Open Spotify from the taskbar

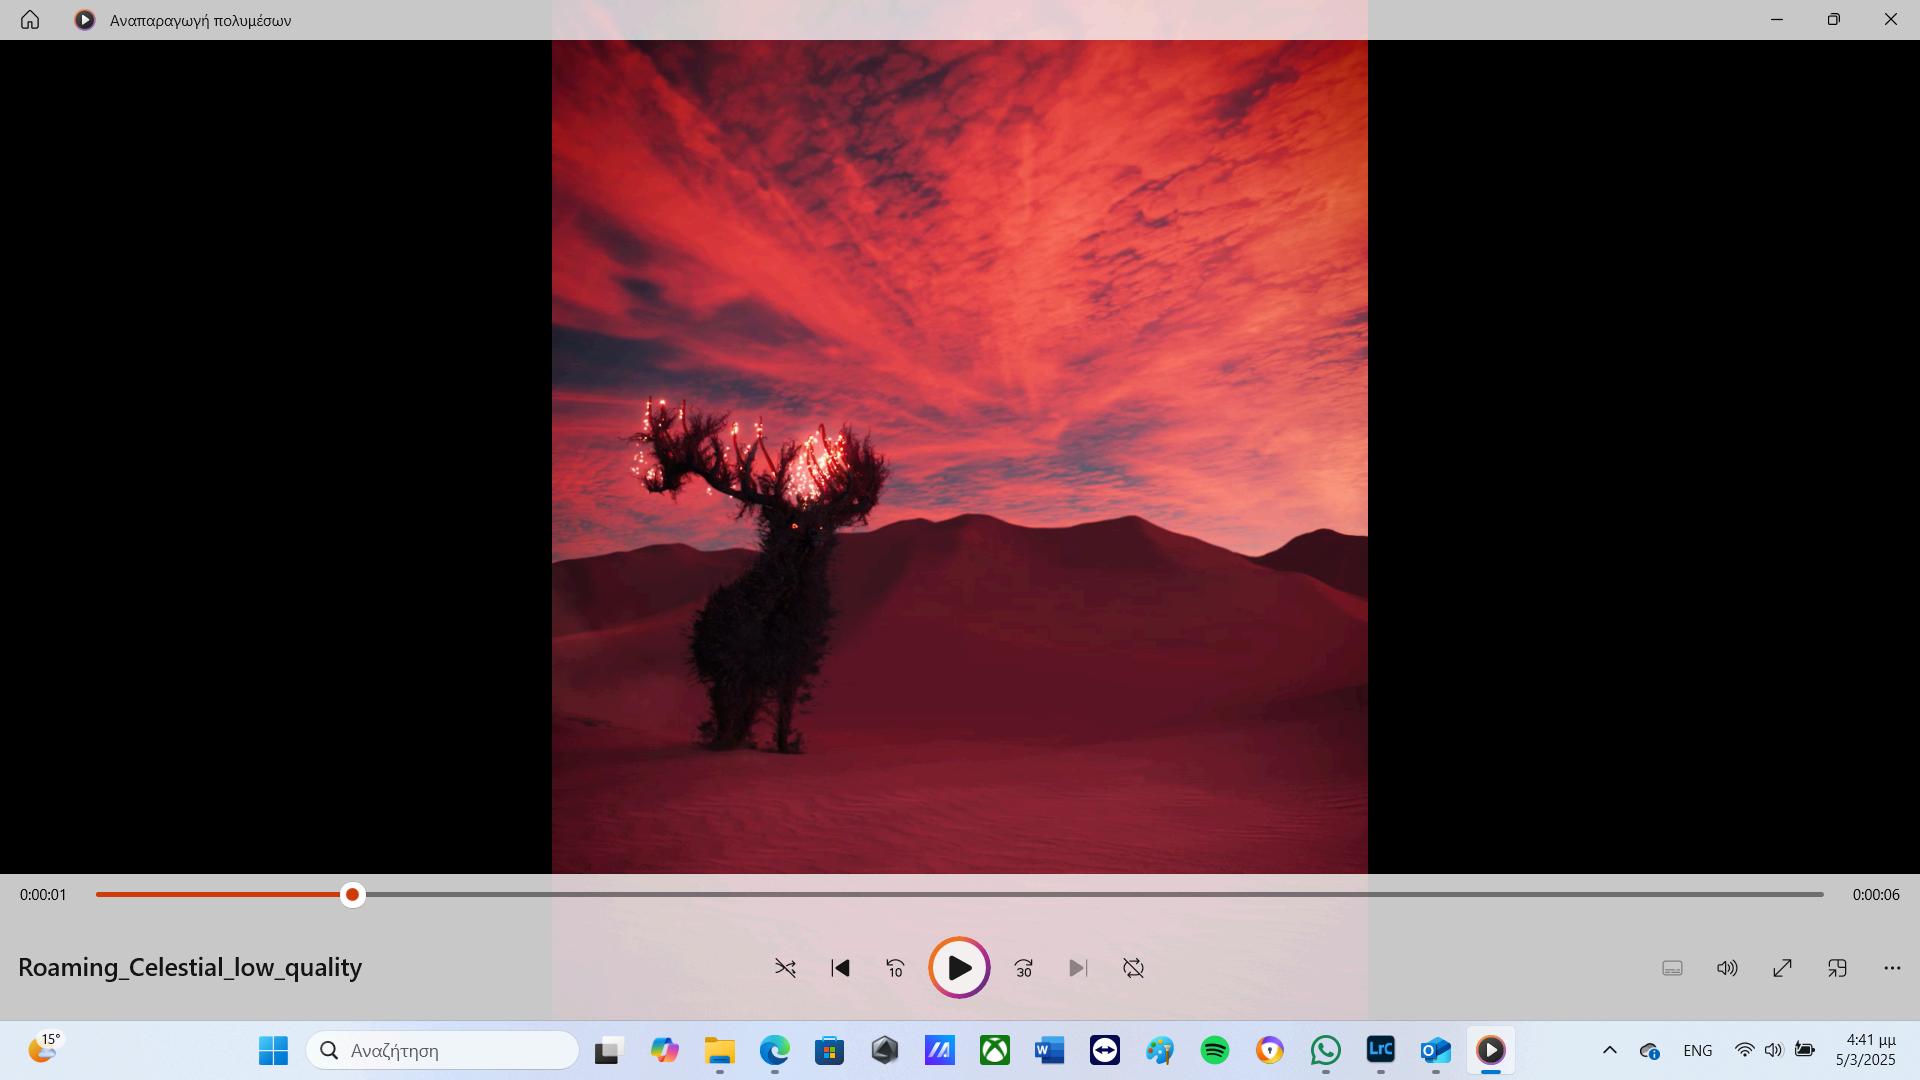pos(1215,1050)
